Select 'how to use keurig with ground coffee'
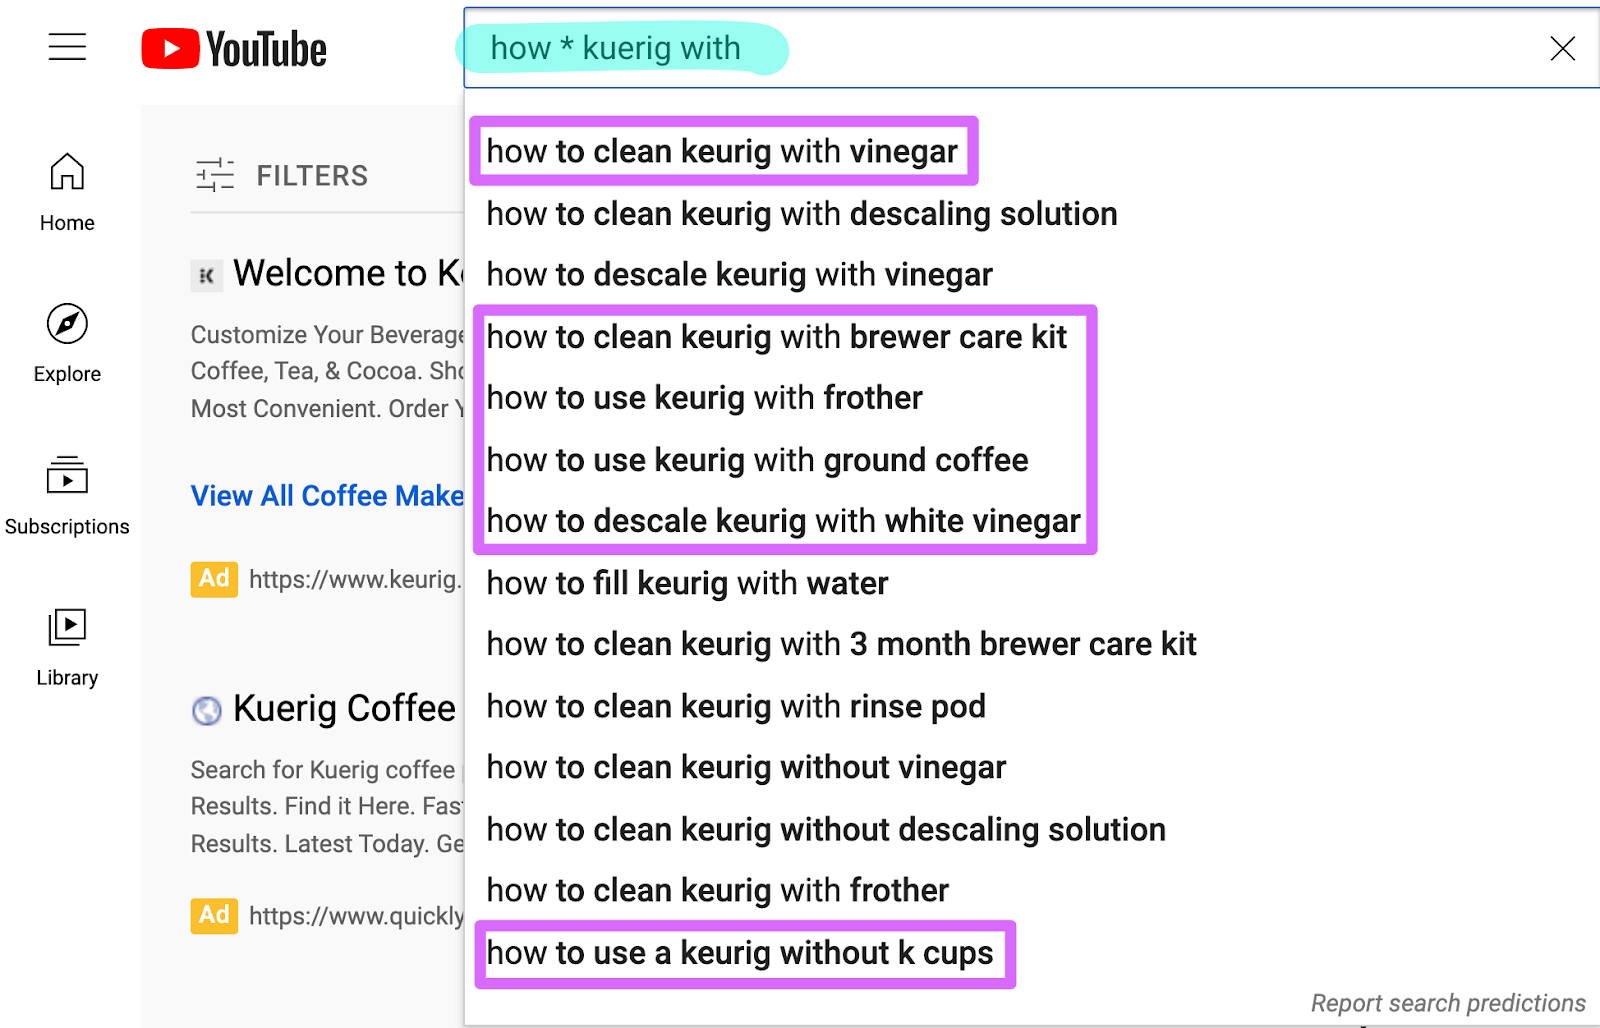The width and height of the screenshot is (1600, 1028). (757, 460)
